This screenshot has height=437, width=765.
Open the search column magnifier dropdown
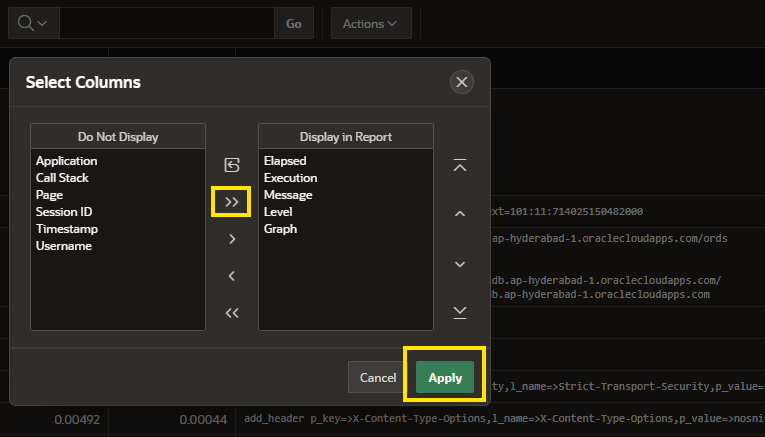pyautogui.click(x=34, y=23)
